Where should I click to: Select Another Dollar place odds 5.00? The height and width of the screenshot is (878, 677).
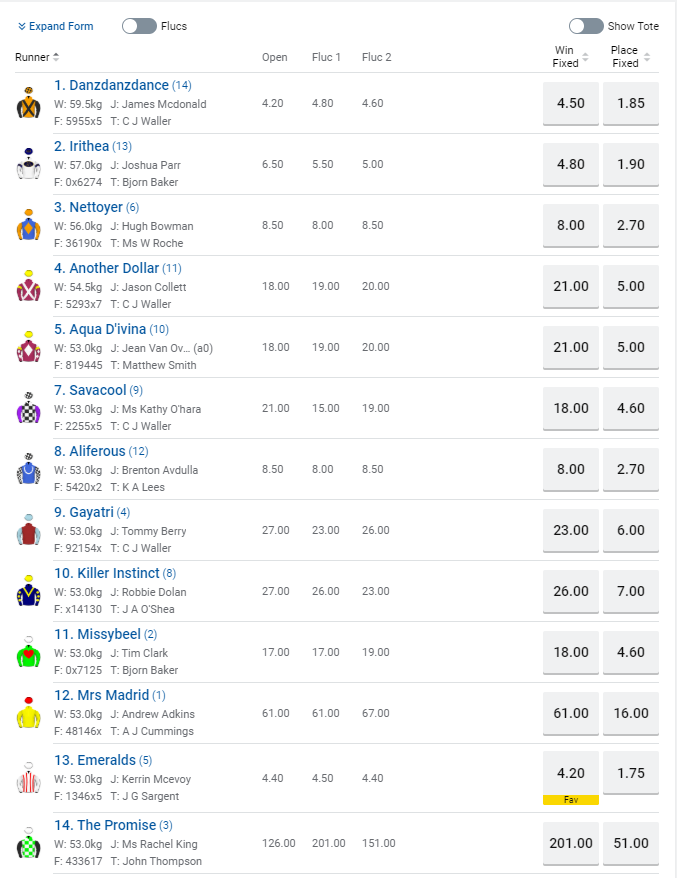point(631,286)
